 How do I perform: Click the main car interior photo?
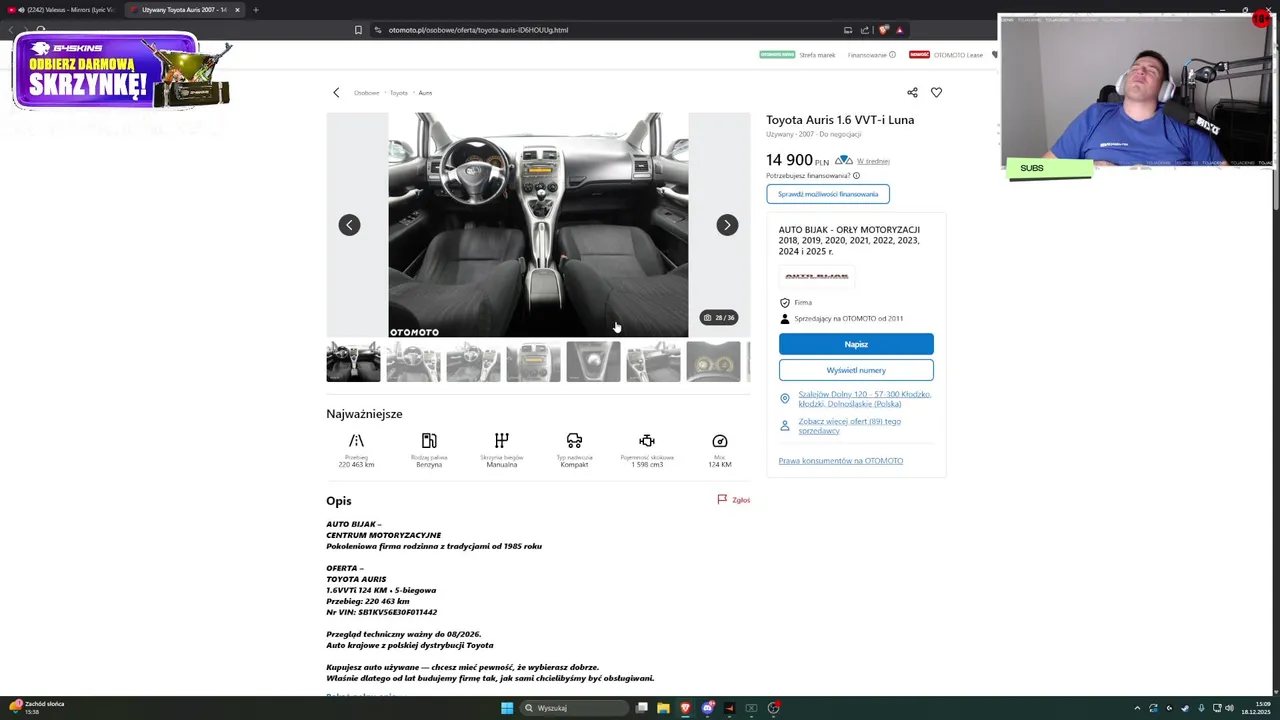538,225
